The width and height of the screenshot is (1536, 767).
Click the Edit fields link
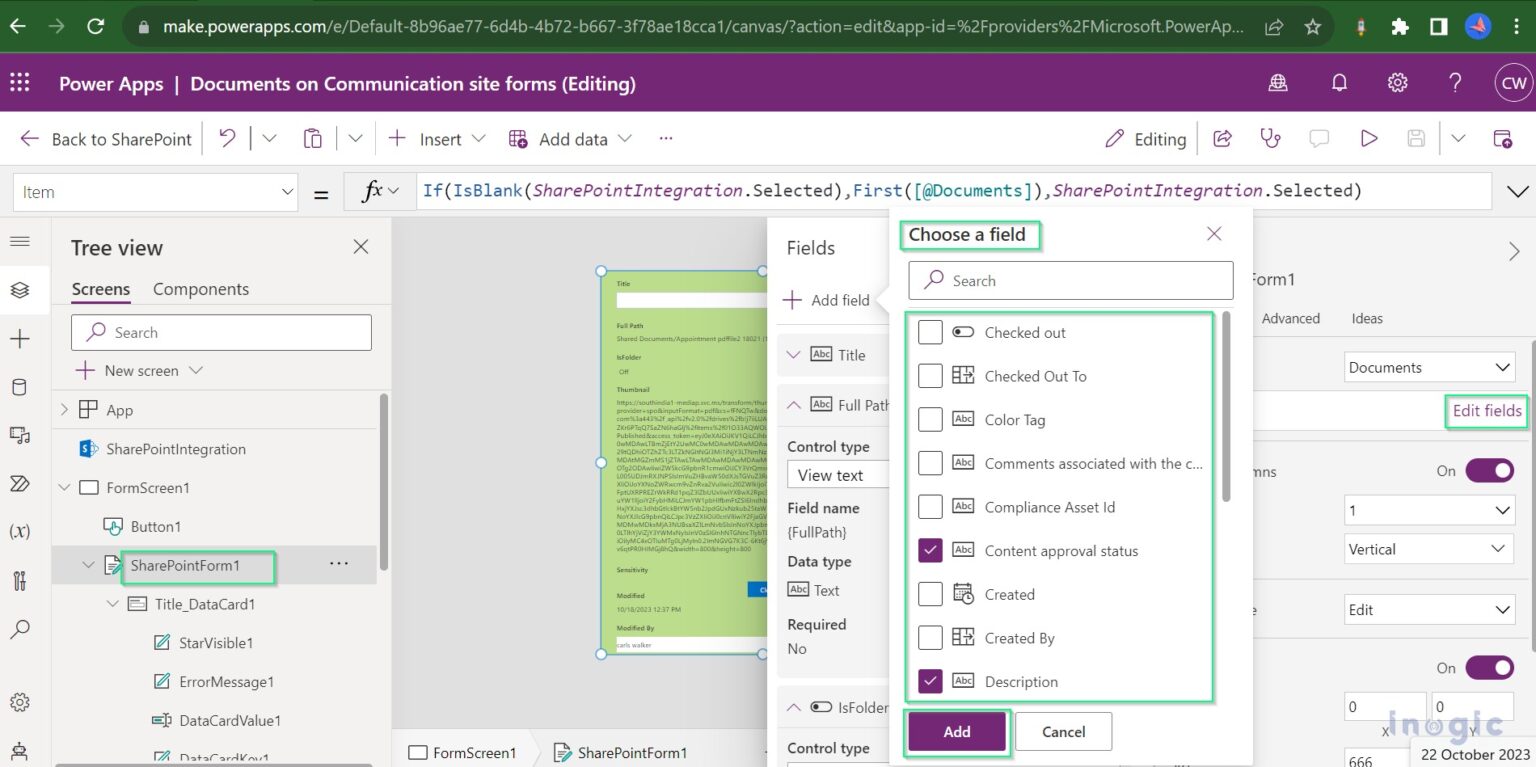pos(1486,411)
